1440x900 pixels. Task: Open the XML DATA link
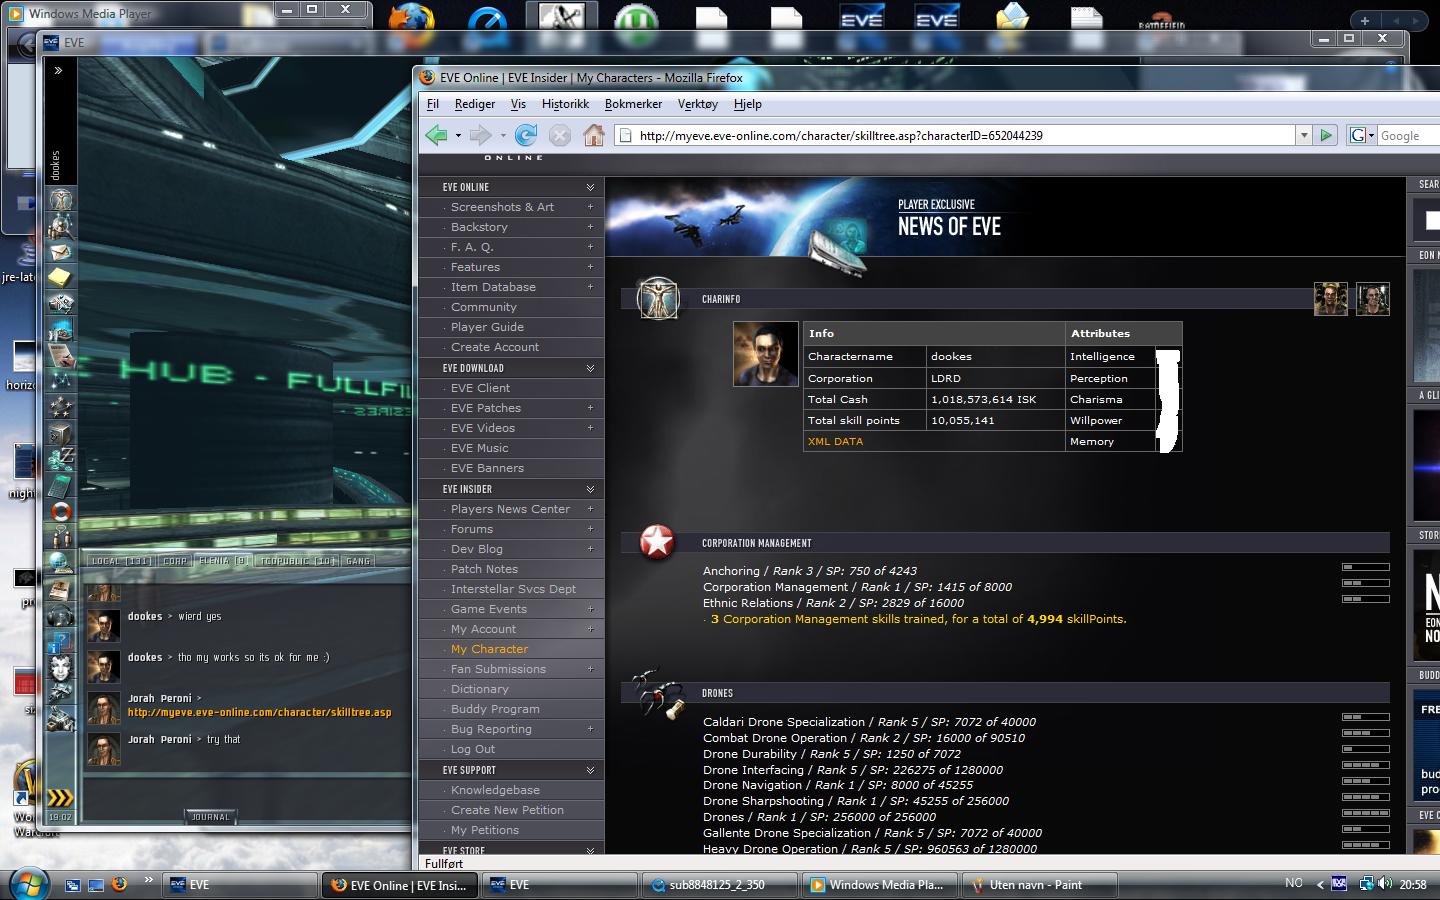[x=835, y=441]
